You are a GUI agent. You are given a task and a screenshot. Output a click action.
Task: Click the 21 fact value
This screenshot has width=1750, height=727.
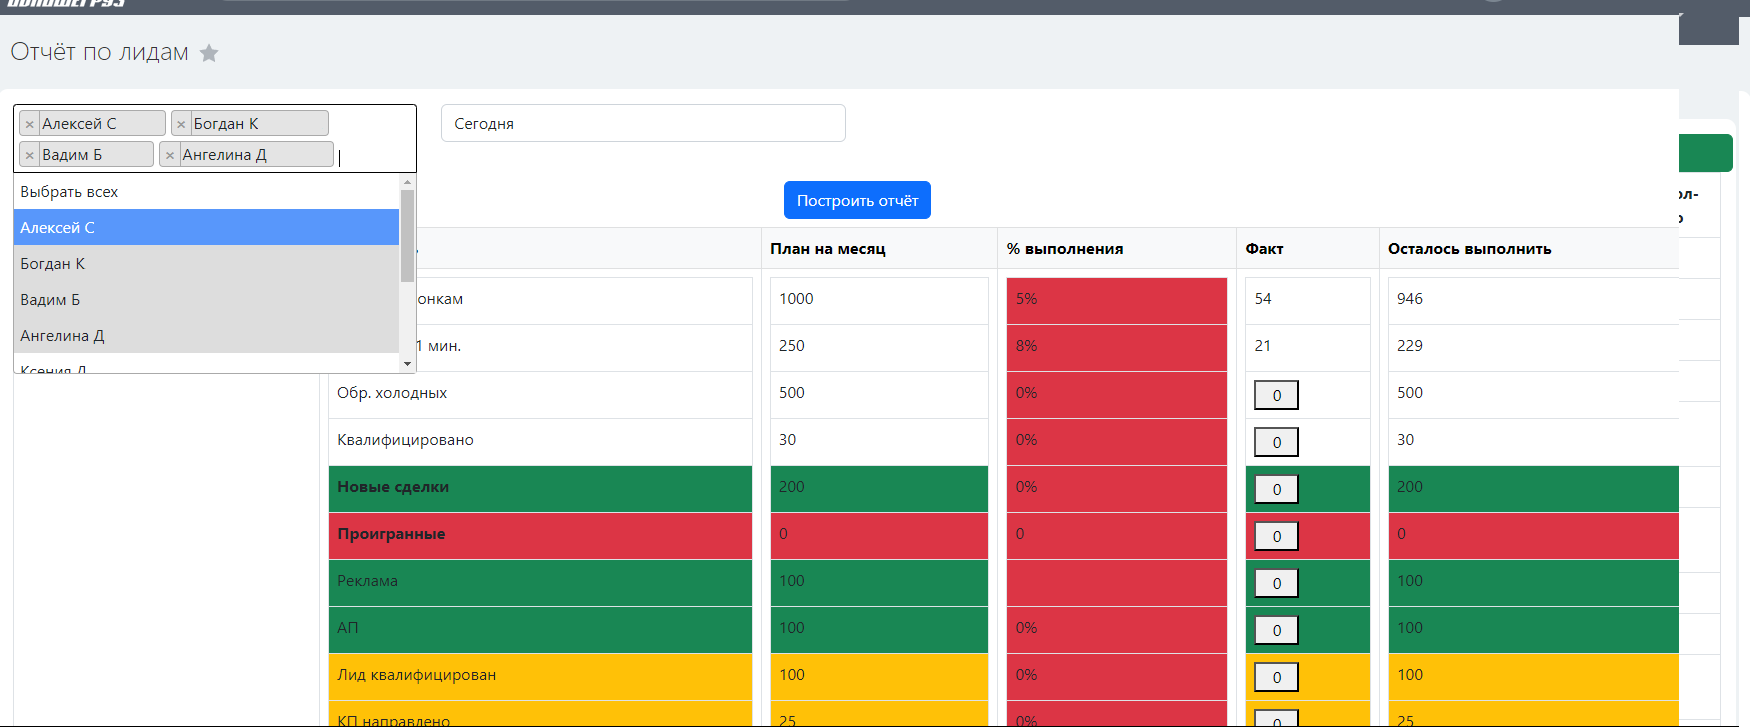click(x=1263, y=346)
